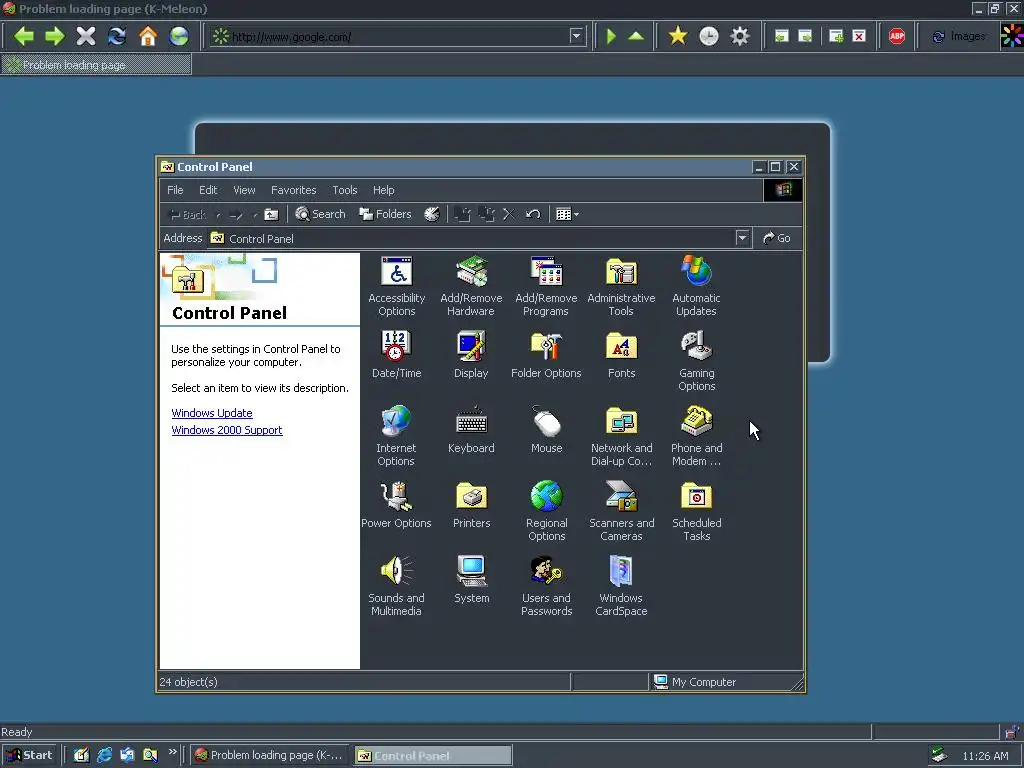Open Edit menu in Control Panel

(208, 190)
